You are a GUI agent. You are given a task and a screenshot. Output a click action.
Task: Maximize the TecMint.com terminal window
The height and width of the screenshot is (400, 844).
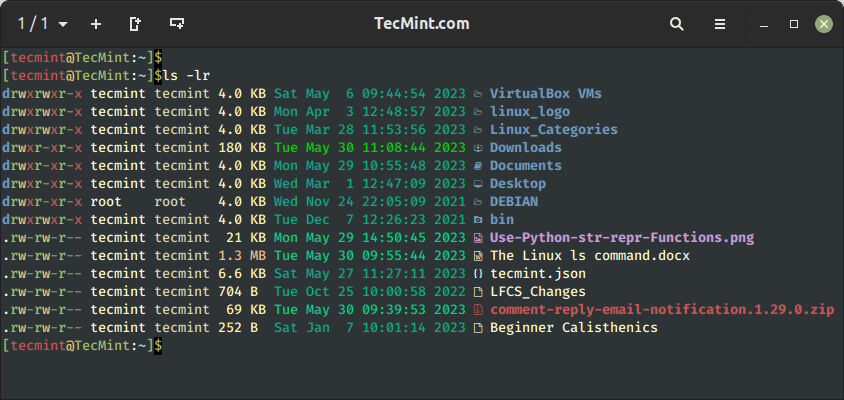[793, 24]
